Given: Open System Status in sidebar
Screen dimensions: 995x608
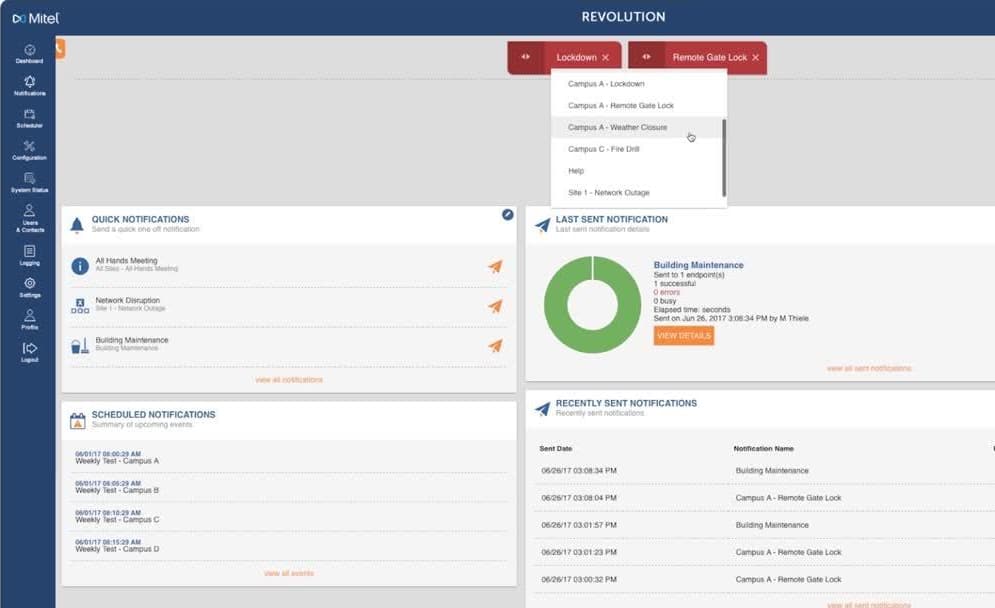Looking at the screenshot, I should pyautogui.click(x=29, y=183).
